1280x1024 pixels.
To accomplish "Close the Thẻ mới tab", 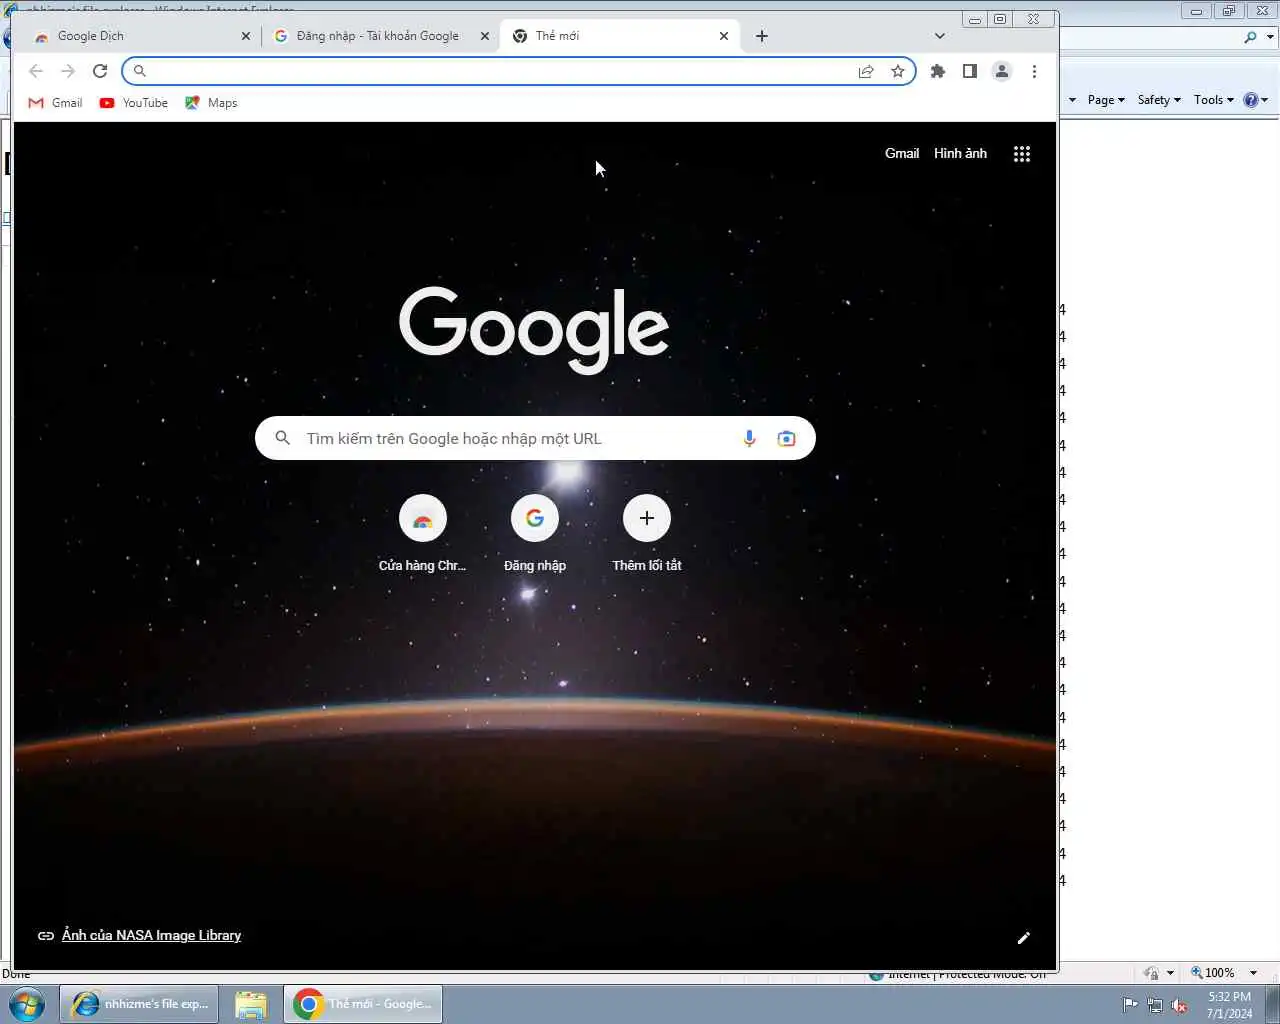I will tap(724, 36).
